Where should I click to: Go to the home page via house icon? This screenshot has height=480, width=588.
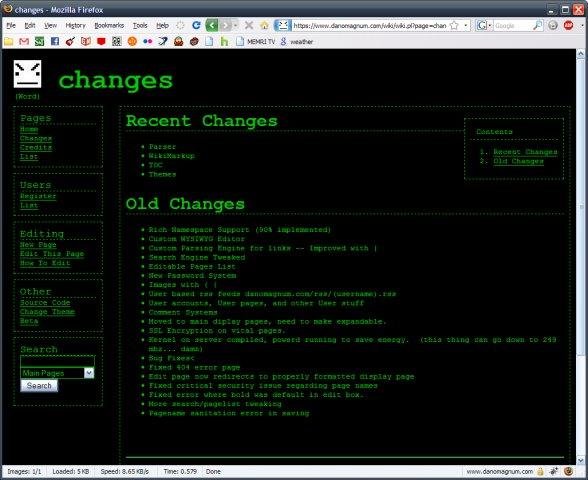[264, 26]
